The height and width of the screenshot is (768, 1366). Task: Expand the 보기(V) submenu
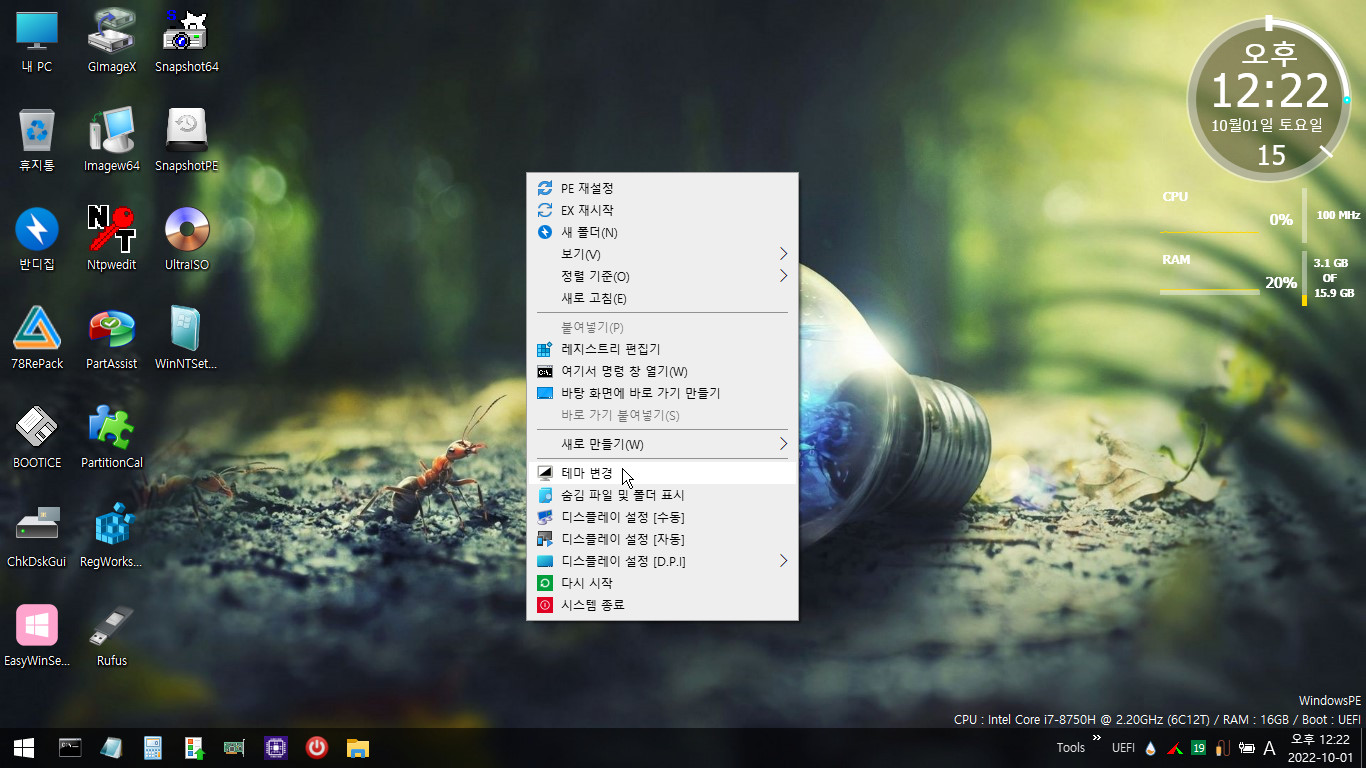662,254
